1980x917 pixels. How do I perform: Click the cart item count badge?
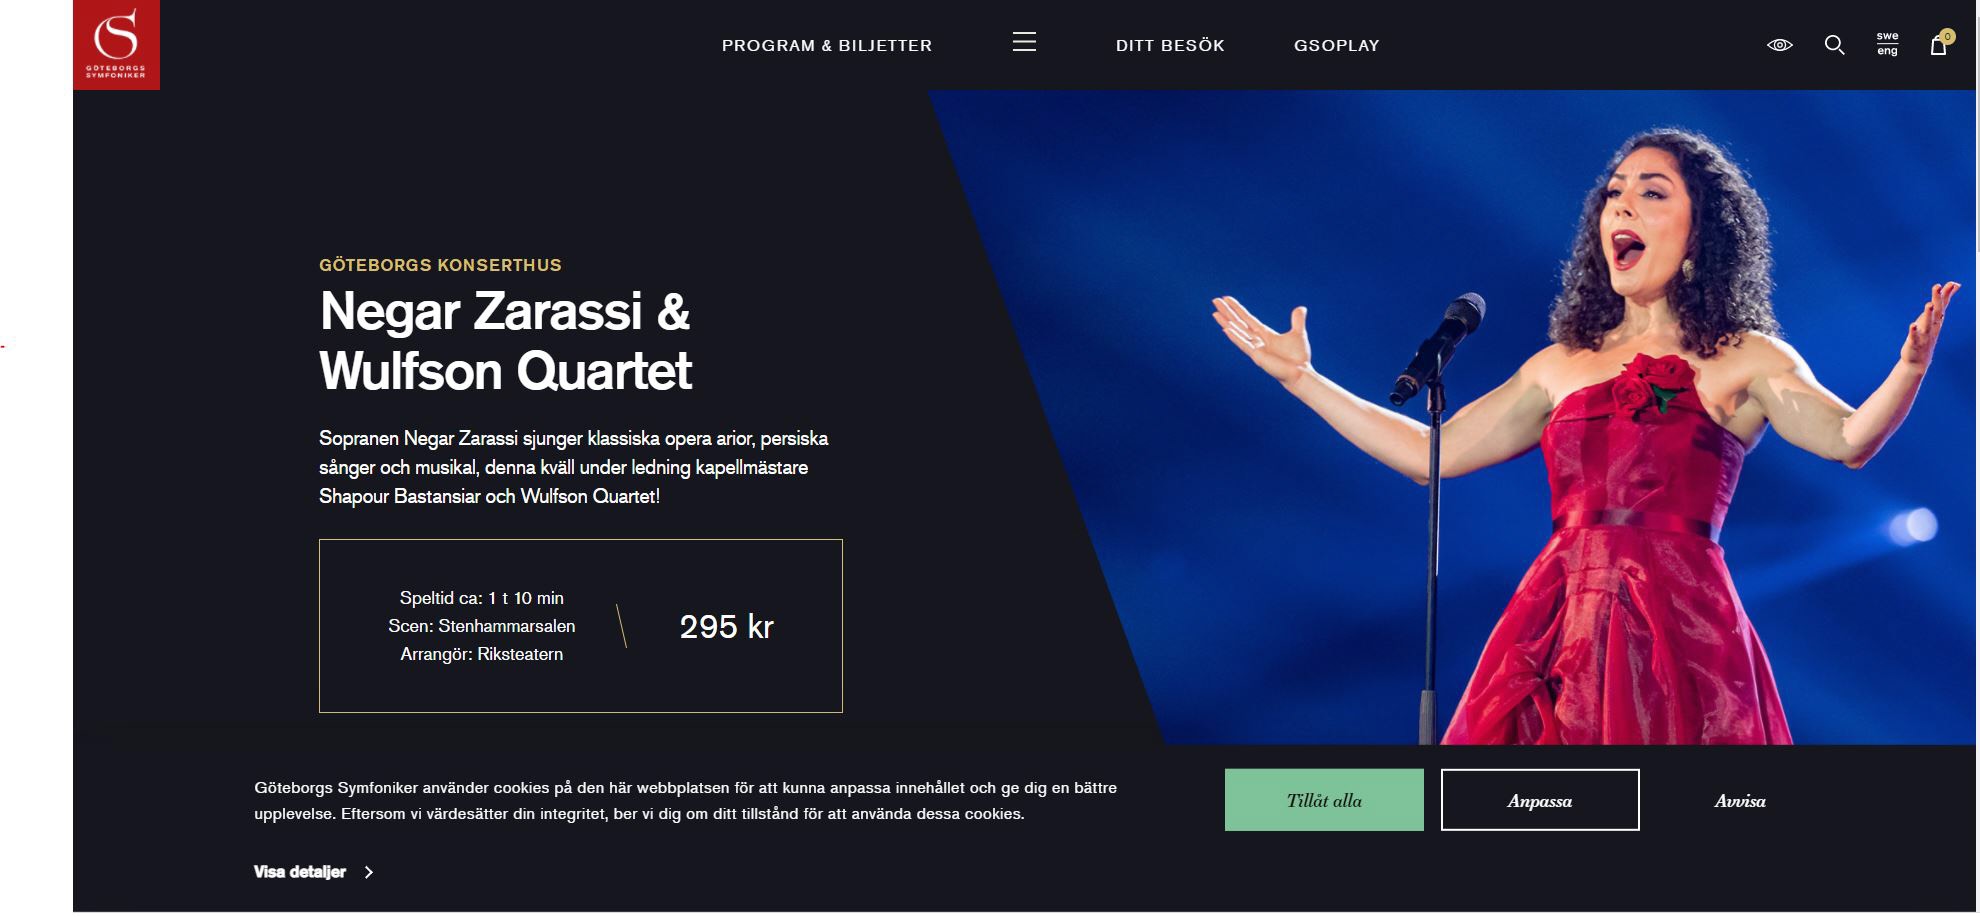point(1947,36)
